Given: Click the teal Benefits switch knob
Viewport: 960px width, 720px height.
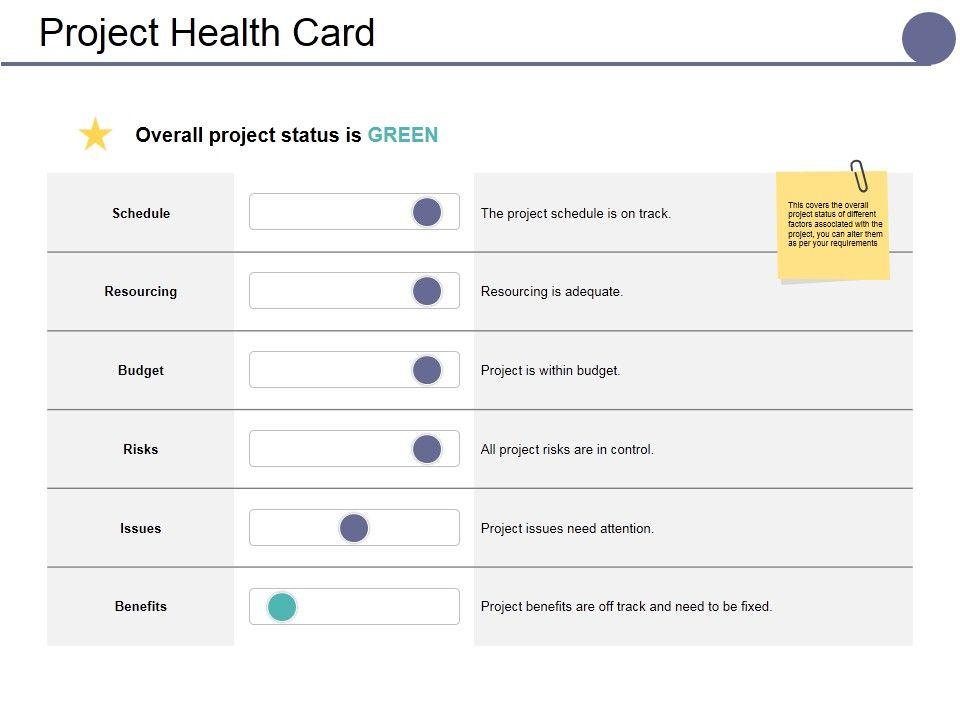Looking at the screenshot, I should pos(282,606).
